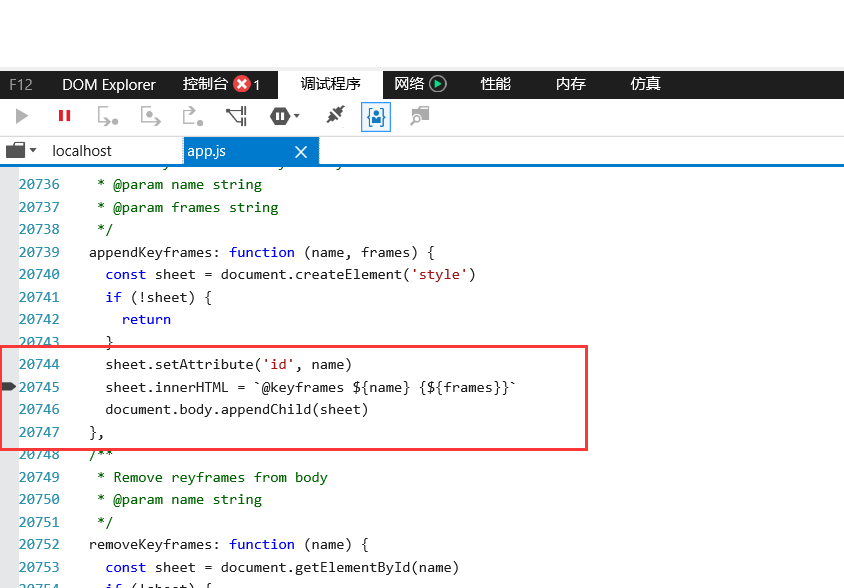Open the 仿真 emulation tab
This screenshot has width=844, height=588.
coord(645,85)
